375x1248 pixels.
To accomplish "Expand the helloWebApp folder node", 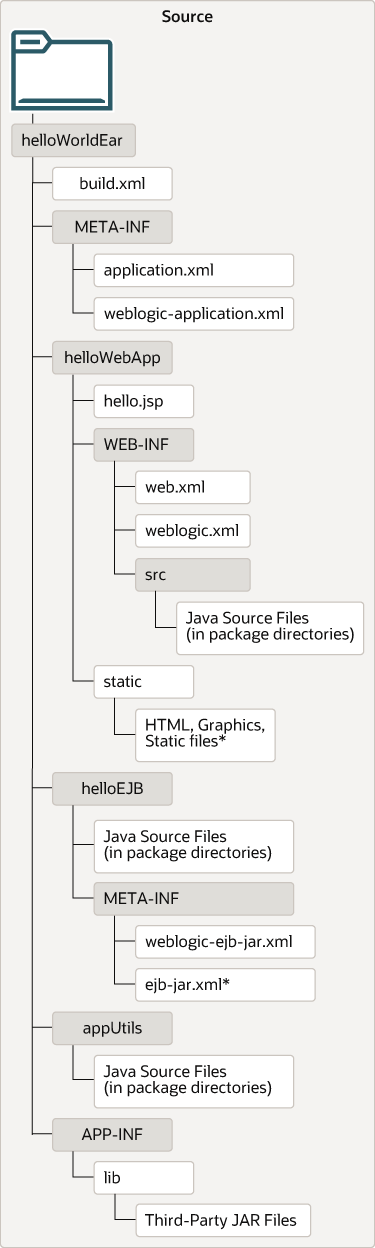I will click(x=113, y=357).
